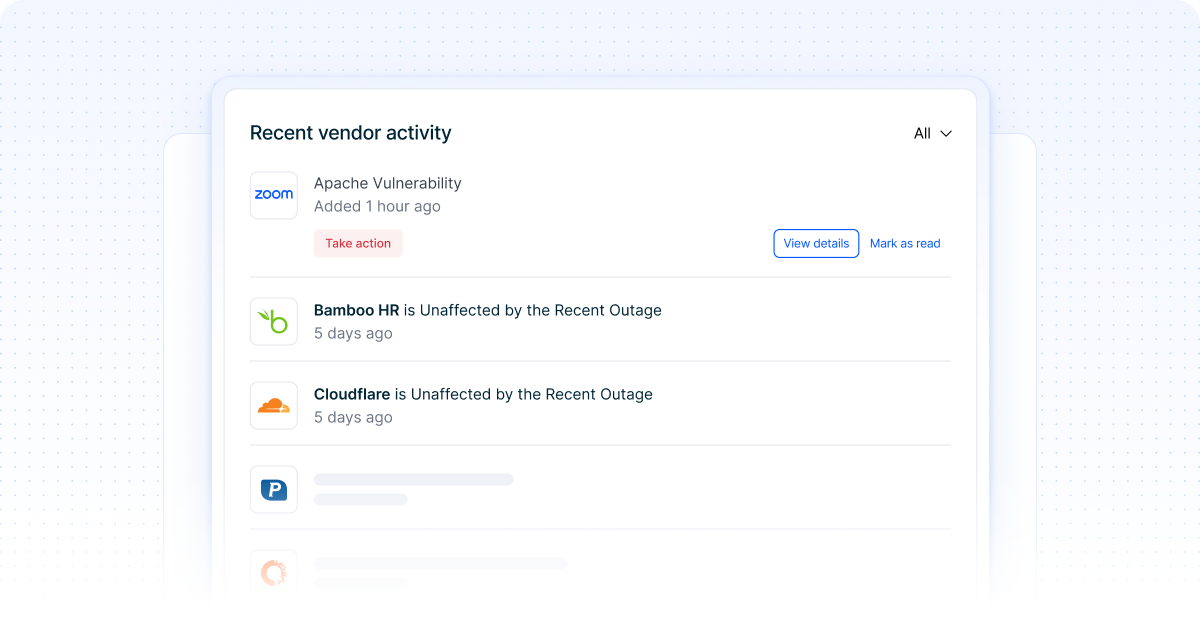Click the Cloudflare is Unaffected entry
Screen dimensions: 1200x630
[483, 394]
